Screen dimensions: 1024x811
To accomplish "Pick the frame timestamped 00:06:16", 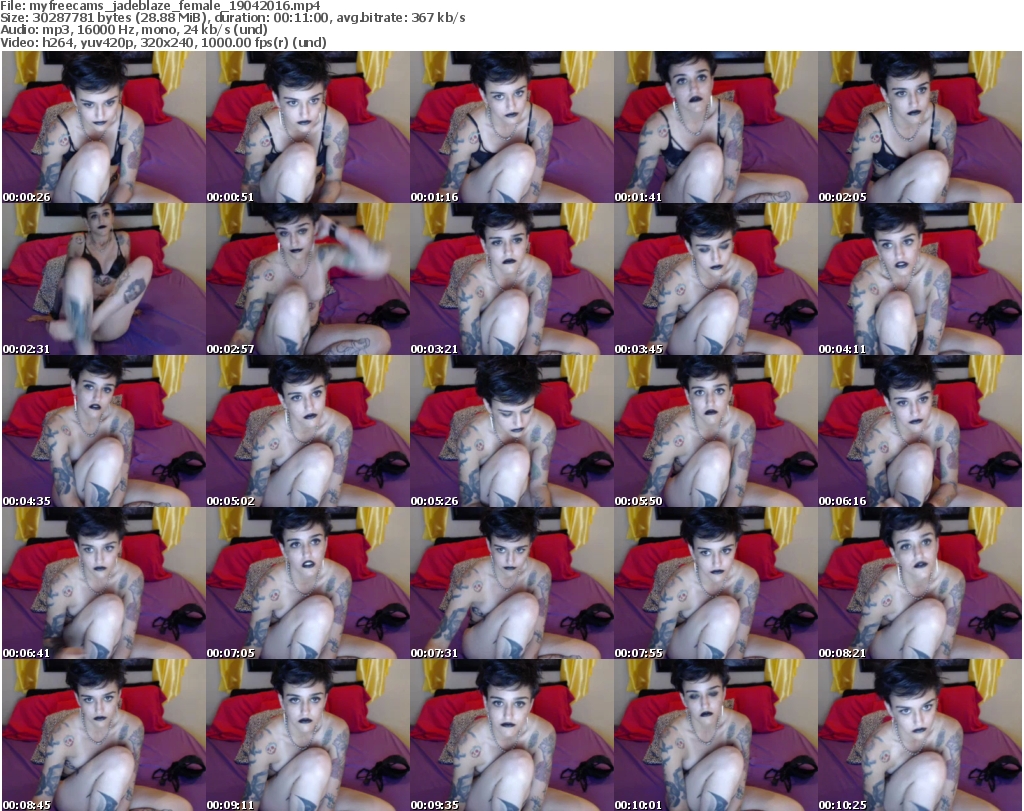I will (920, 432).
